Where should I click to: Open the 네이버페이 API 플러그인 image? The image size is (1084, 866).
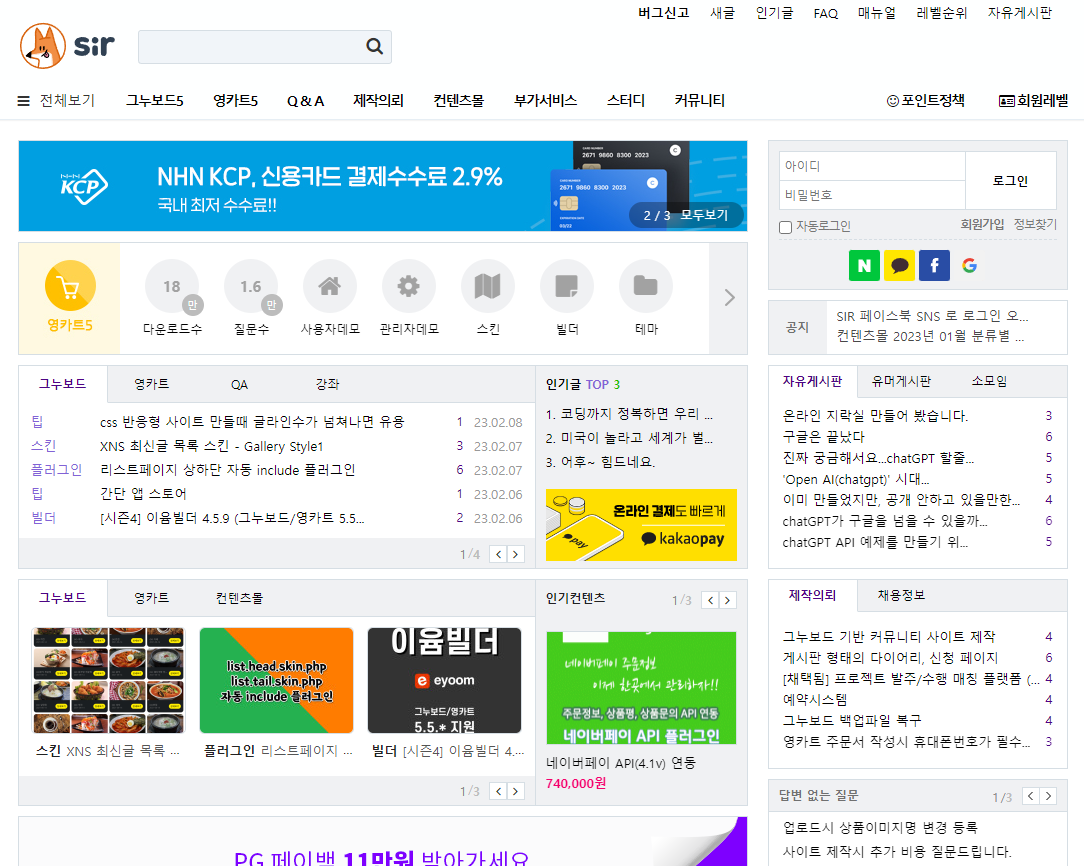[642, 688]
